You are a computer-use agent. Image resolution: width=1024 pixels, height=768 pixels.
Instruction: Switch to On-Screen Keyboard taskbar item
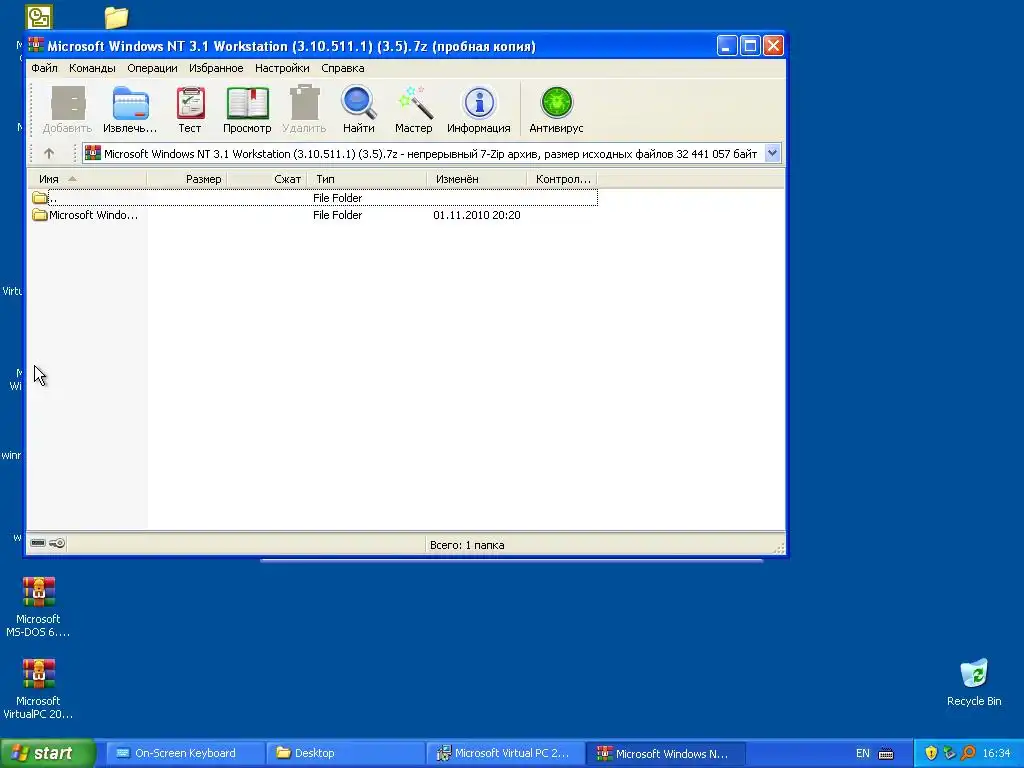[185, 753]
